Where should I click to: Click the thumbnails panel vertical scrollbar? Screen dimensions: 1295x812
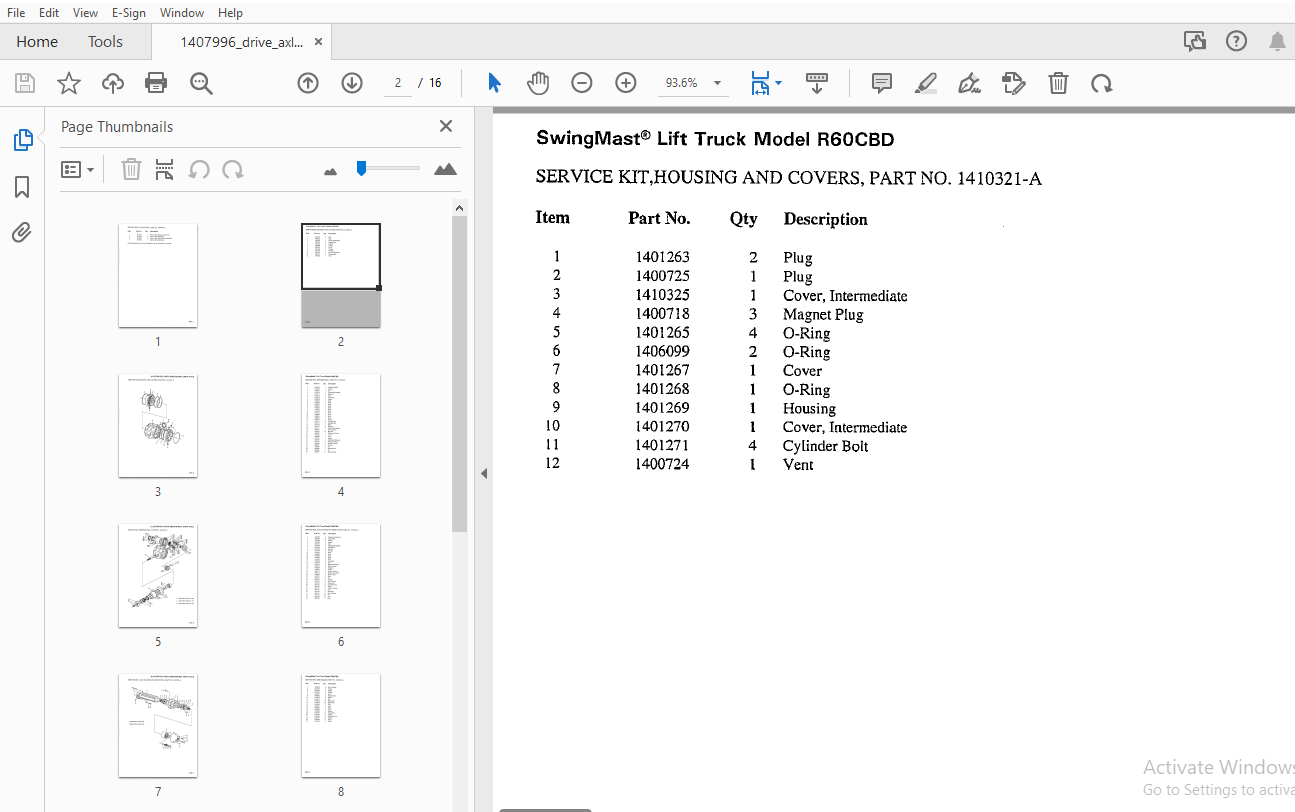(459, 374)
